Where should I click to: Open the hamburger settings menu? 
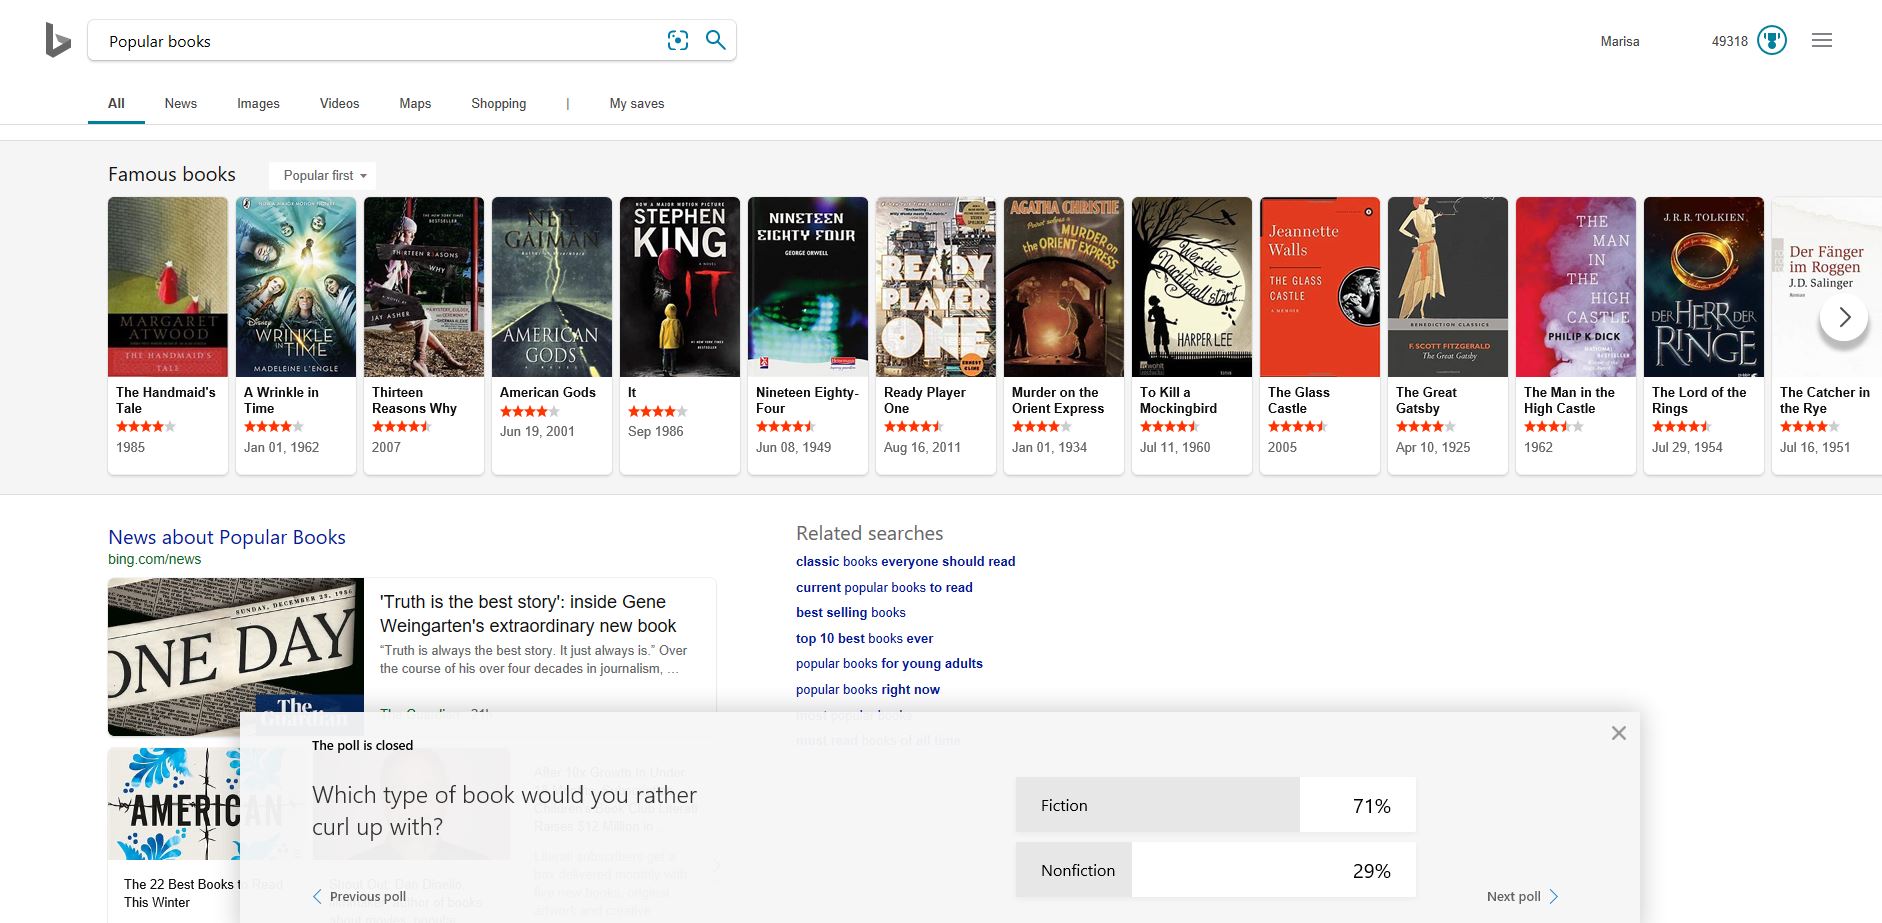(1821, 41)
